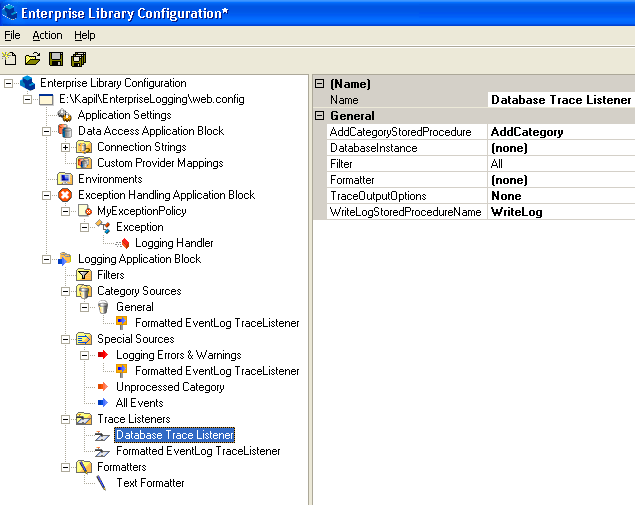Click the DatabaseInstance (none) value
The height and width of the screenshot is (512, 635).
[561, 148]
